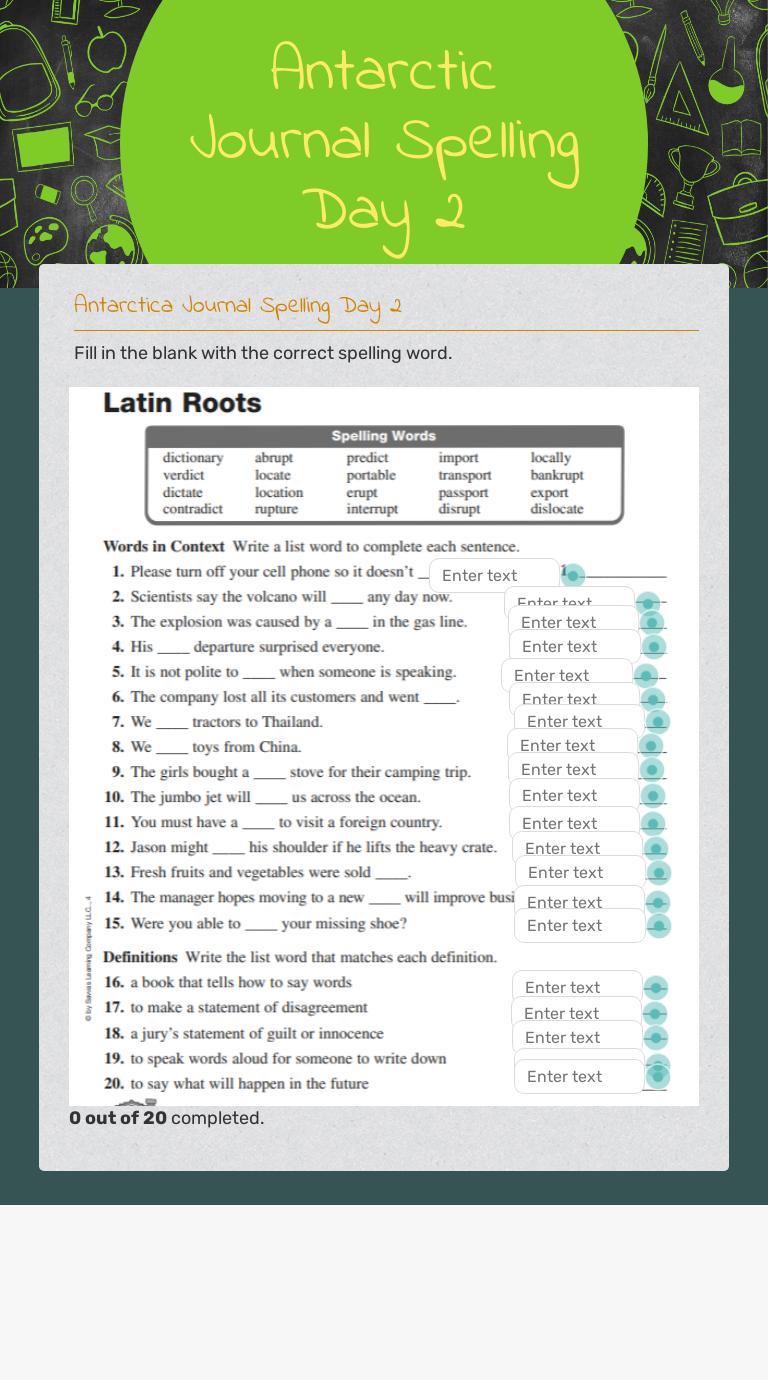Click the answer box for 'tractors to Thailand' sentence
This screenshot has height=1380, width=768.
coord(579,721)
